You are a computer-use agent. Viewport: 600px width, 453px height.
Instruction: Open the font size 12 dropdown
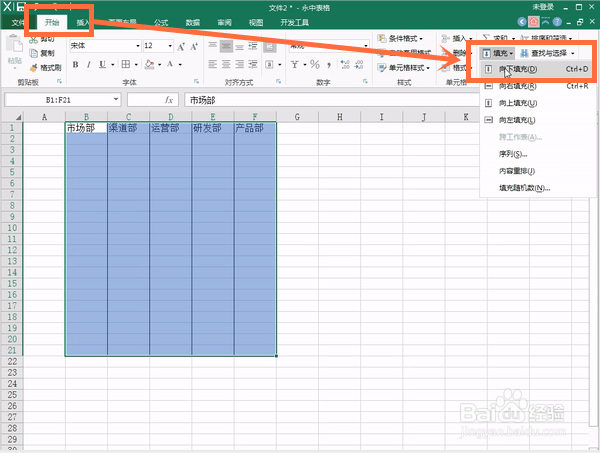pyautogui.click(x=170, y=46)
